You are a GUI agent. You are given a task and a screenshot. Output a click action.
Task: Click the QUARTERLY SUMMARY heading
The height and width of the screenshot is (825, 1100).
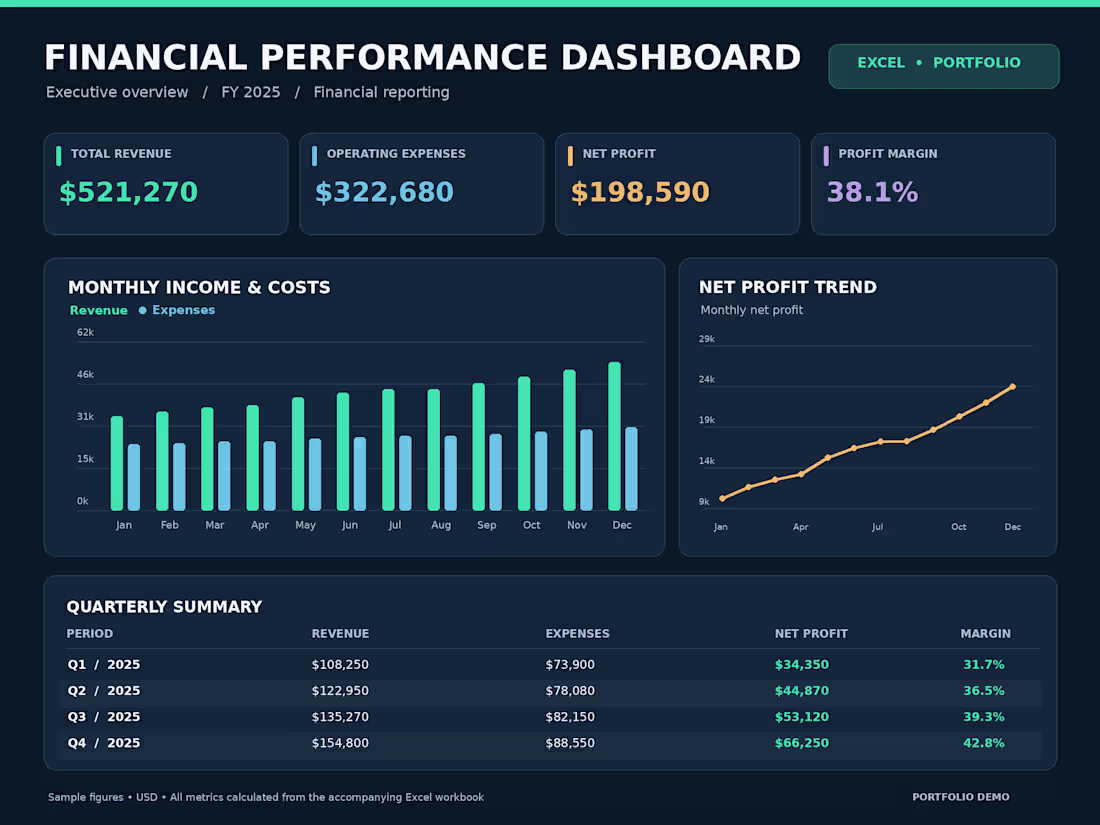pyautogui.click(x=164, y=607)
